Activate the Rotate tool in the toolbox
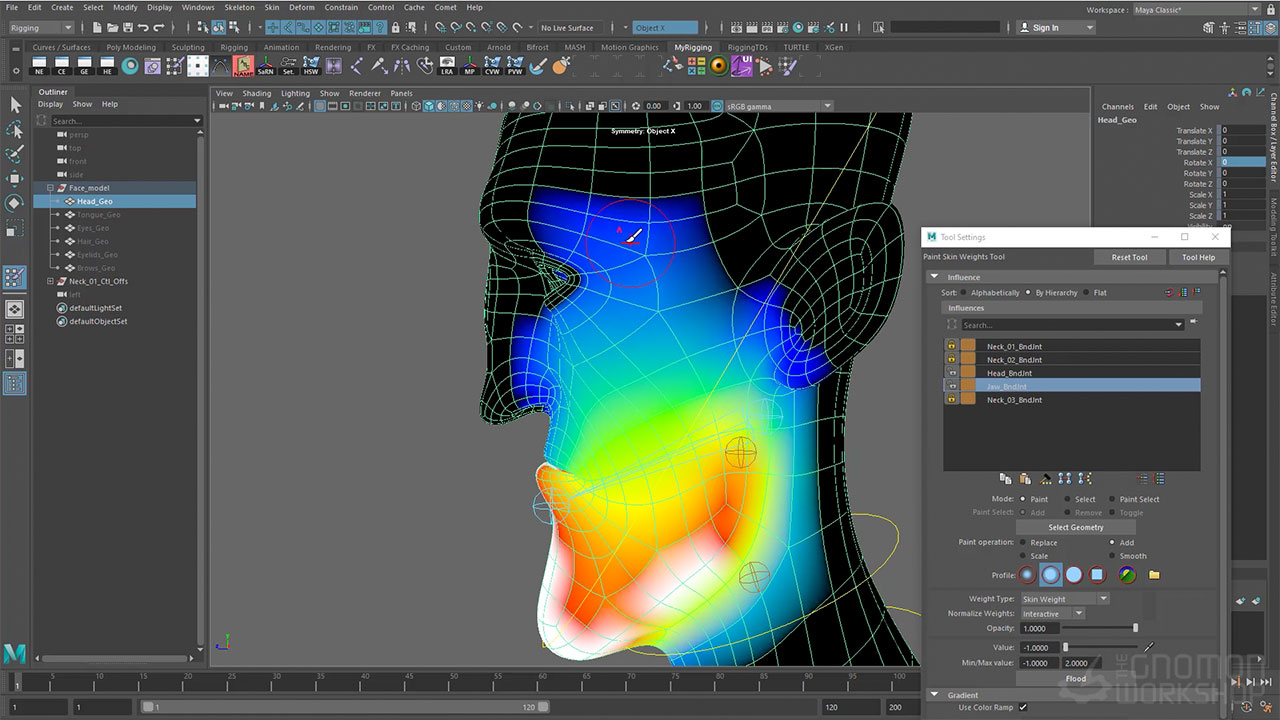1280x720 pixels. [15, 203]
